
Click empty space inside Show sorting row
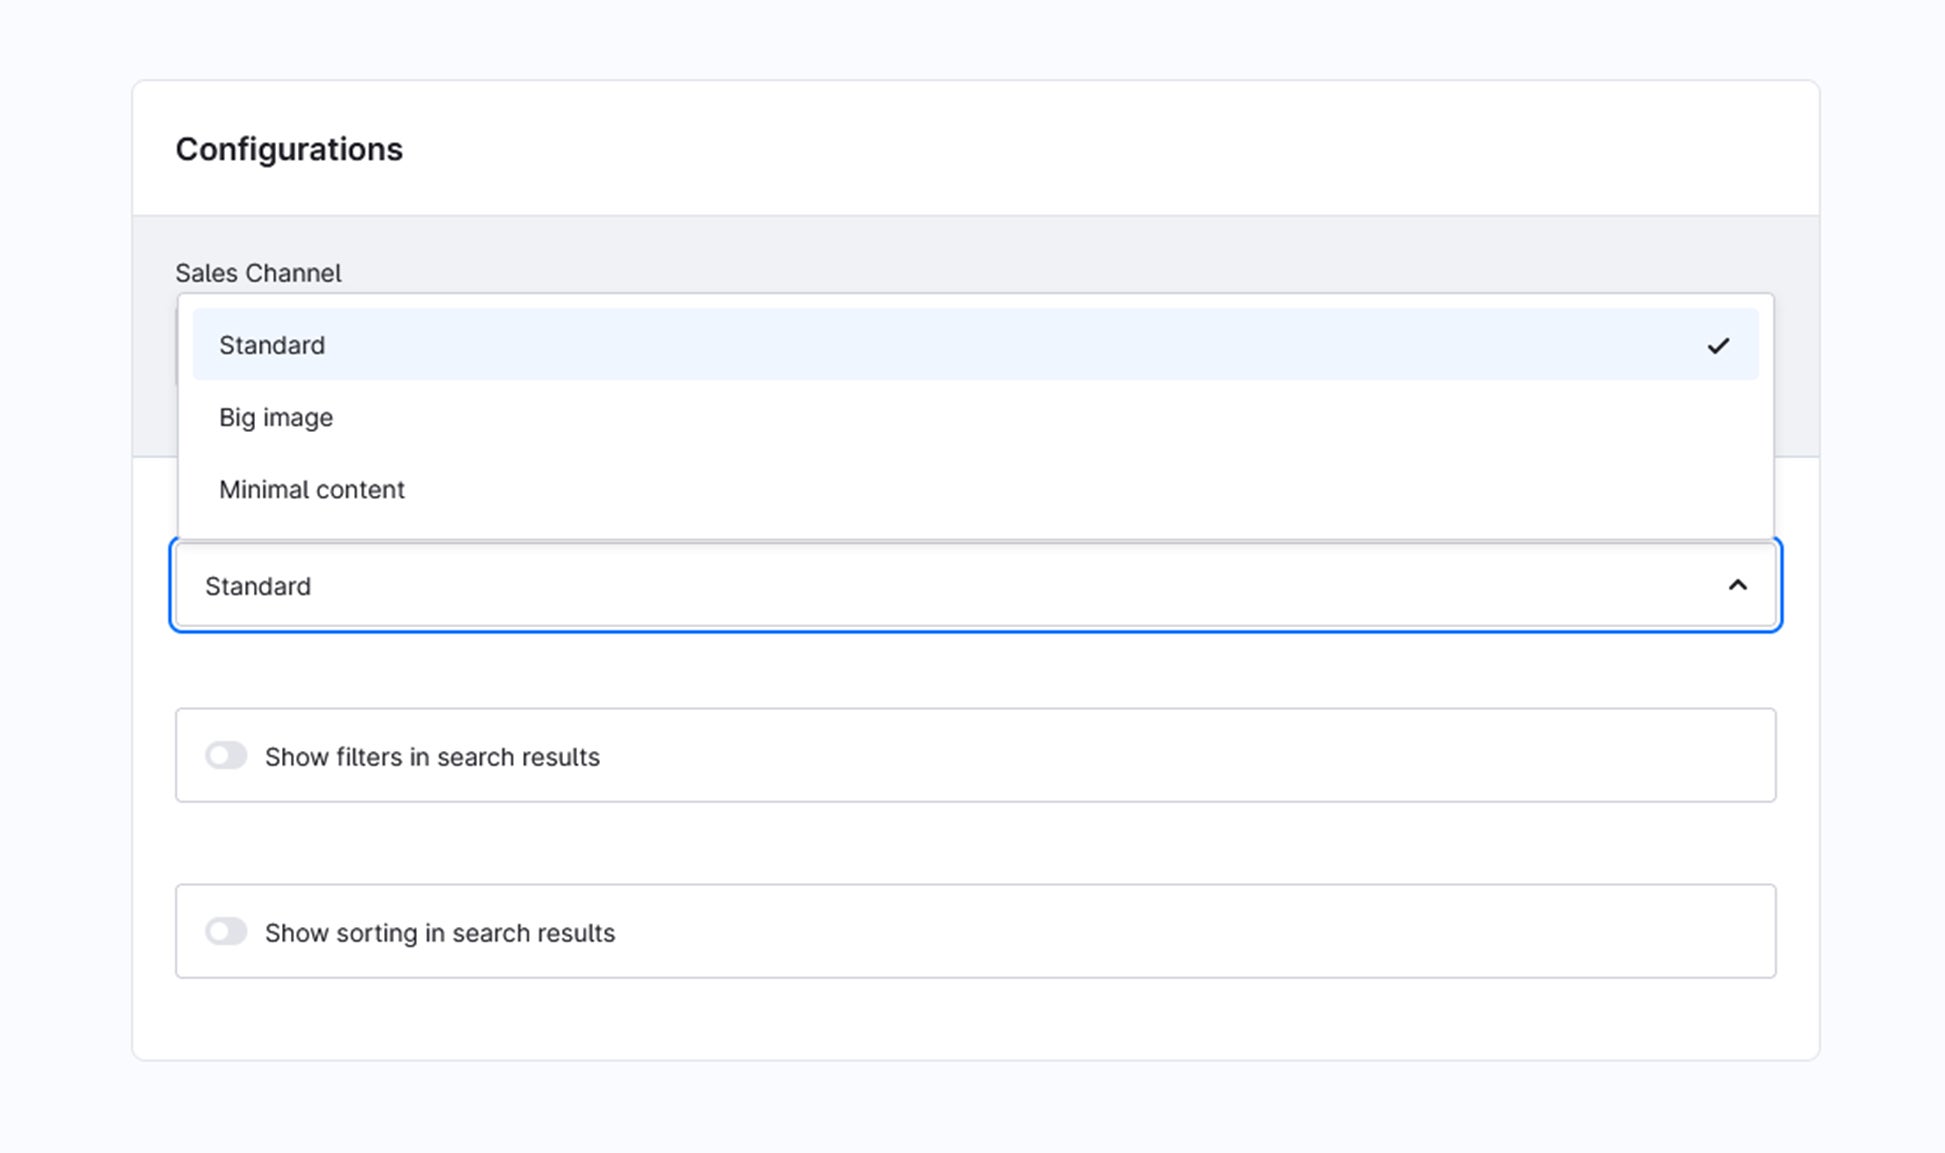(1200, 932)
